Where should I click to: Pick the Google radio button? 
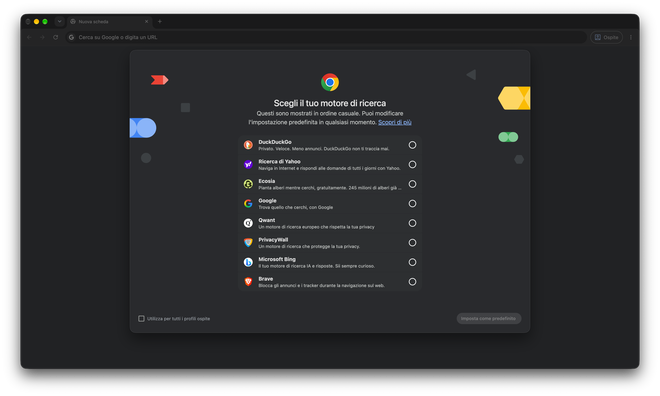pyautogui.click(x=412, y=204)
